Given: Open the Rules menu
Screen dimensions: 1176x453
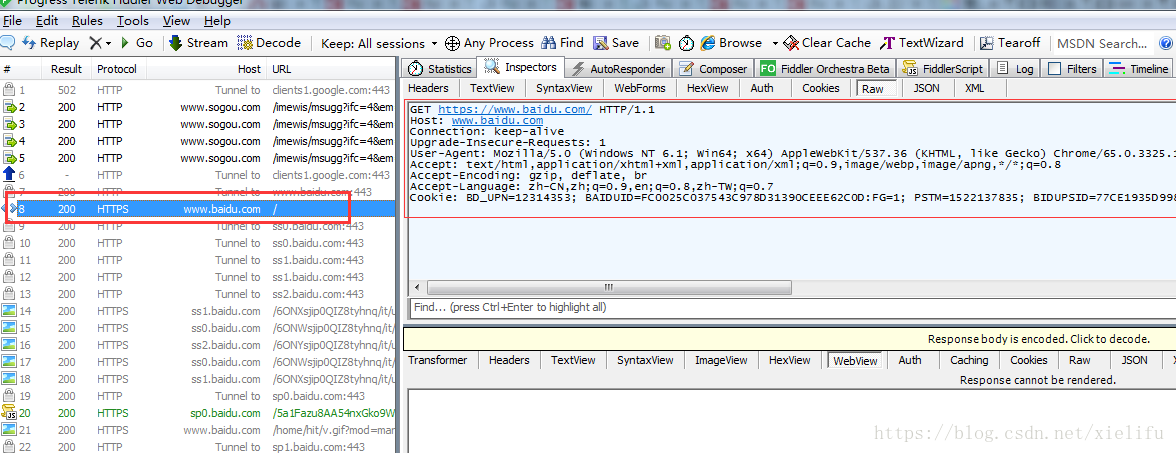Looking at the screenshot, I should pos(87,20).
